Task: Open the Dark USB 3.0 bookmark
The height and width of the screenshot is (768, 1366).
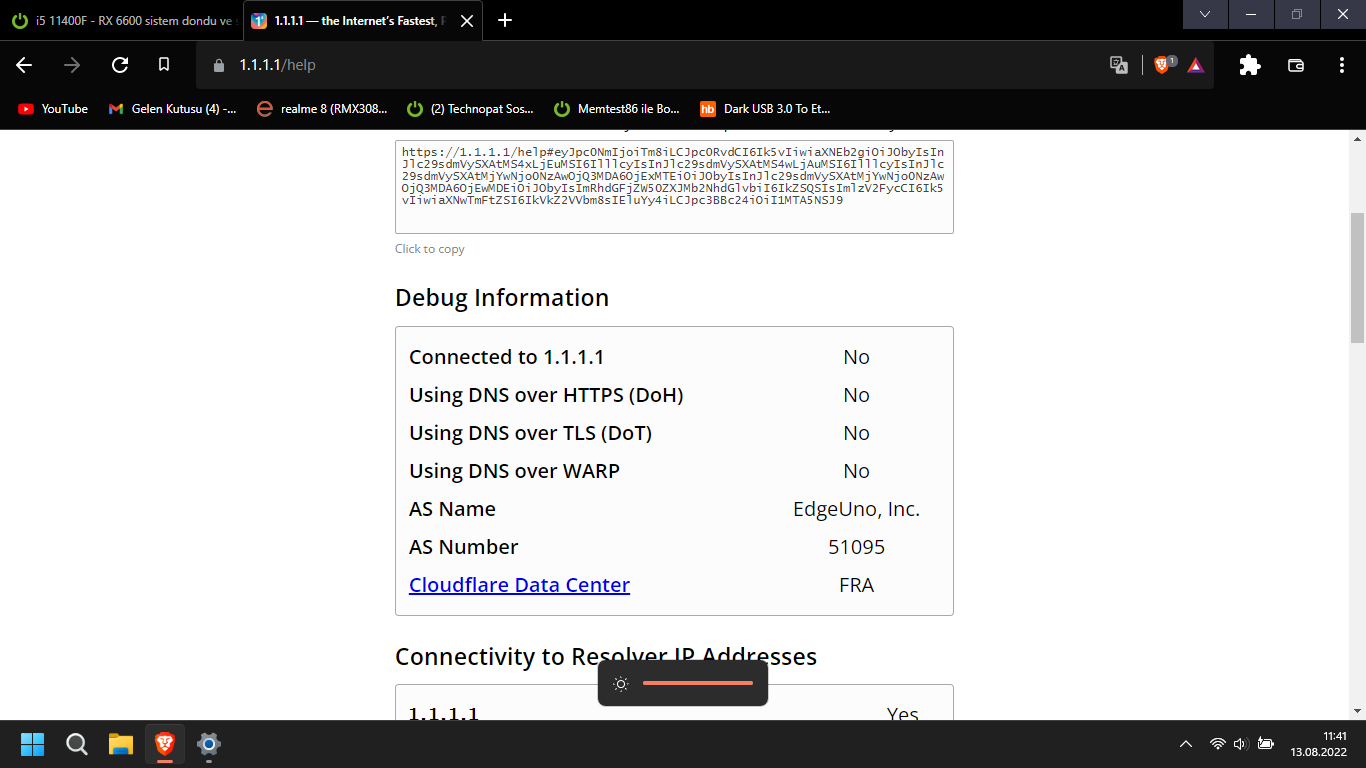Action: 765,109
